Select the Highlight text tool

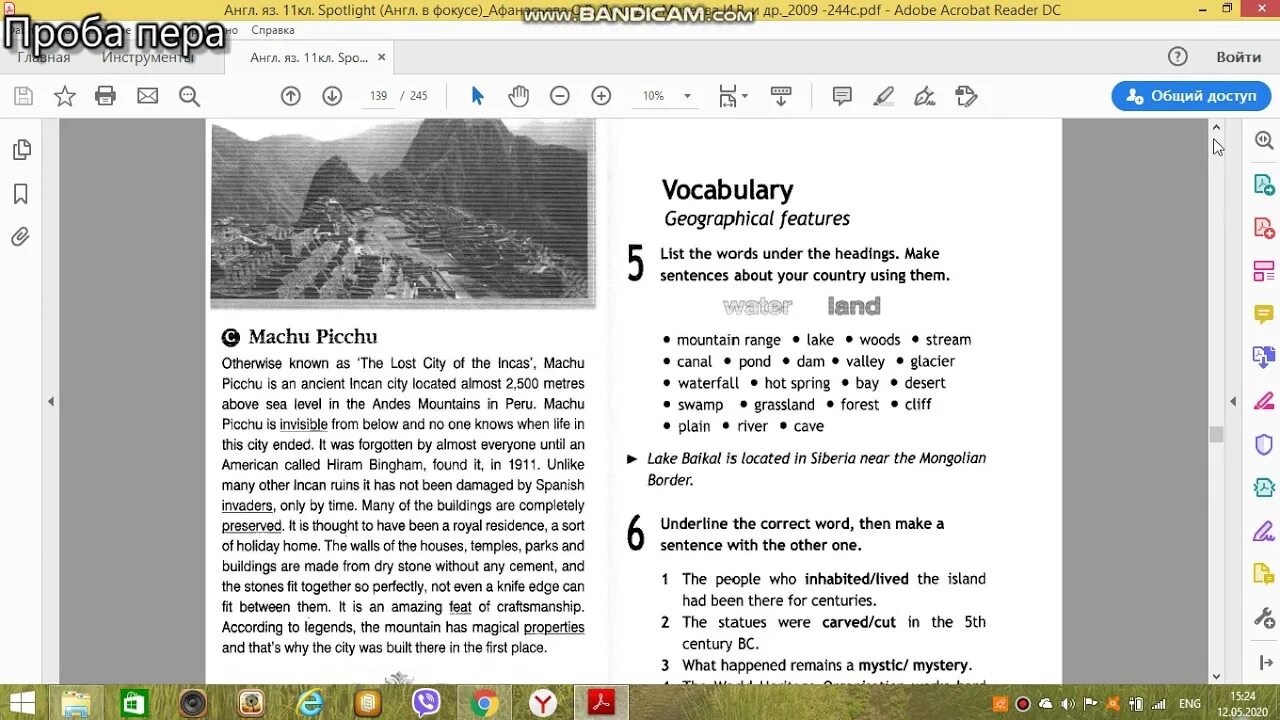pyautogui.click(x=883, y=96)
